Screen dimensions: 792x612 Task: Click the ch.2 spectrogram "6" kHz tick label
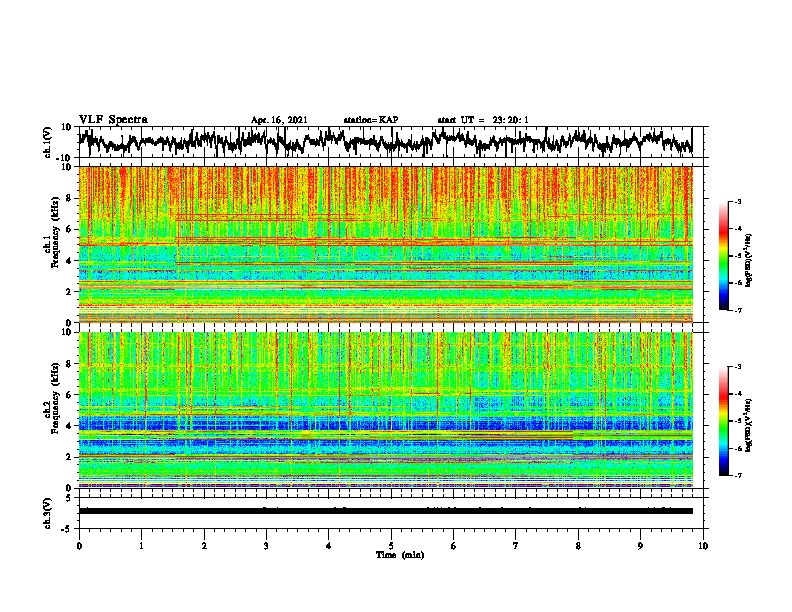pyautogui.click(x=69, y=395)
